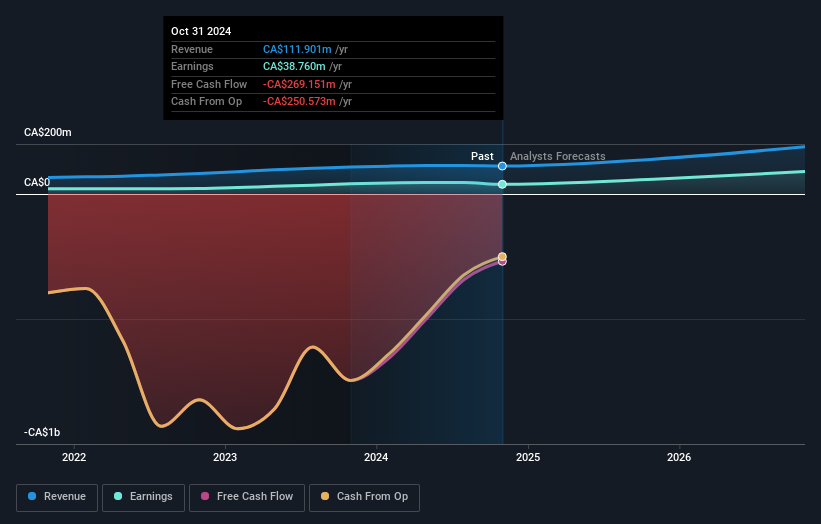Toggle the Earnings legend button
This screenshot has height=524, width=821.
coord(143,497)
